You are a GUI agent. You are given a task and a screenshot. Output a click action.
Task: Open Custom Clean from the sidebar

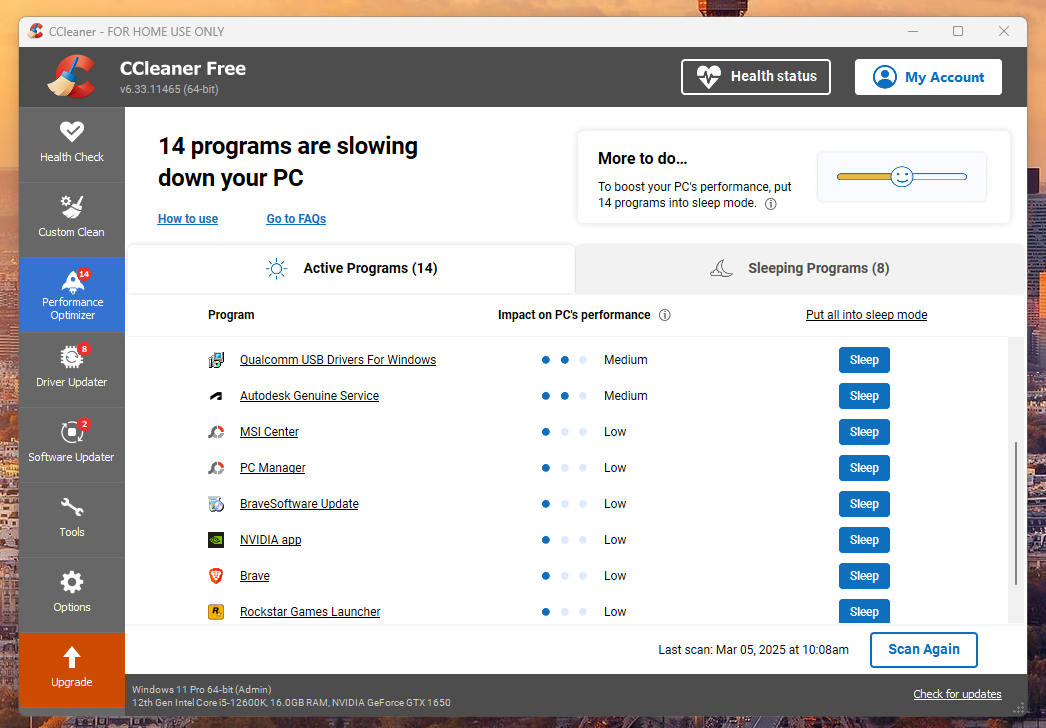pos(72,220)
